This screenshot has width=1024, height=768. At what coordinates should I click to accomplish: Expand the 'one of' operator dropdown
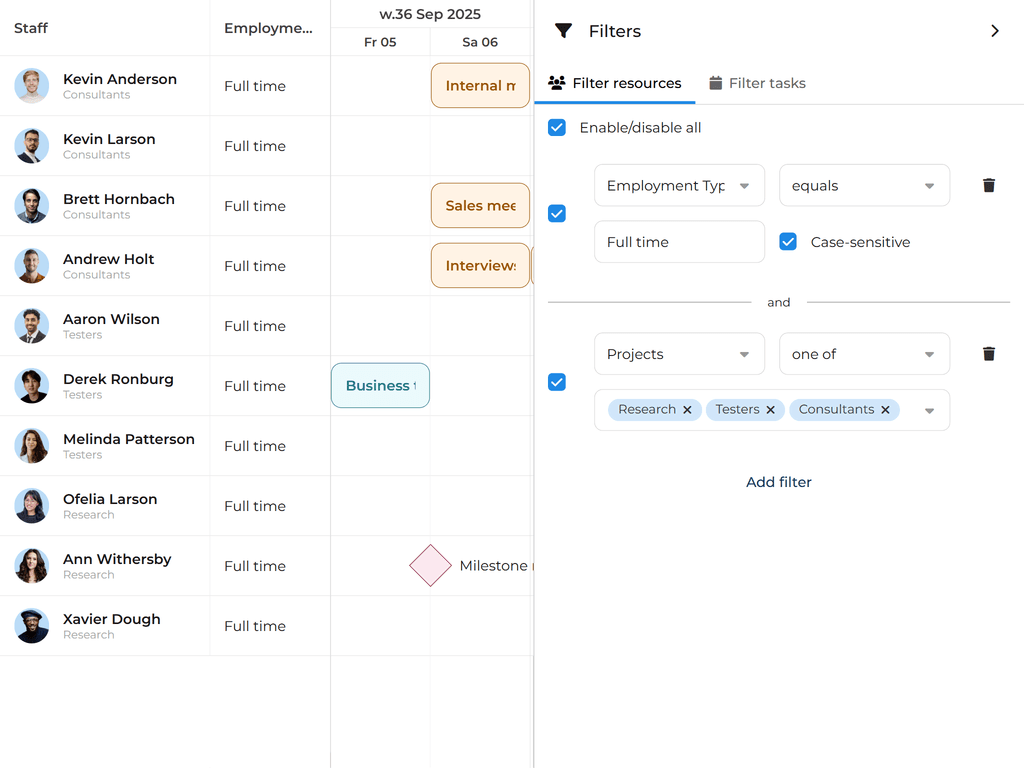(864, 354)
